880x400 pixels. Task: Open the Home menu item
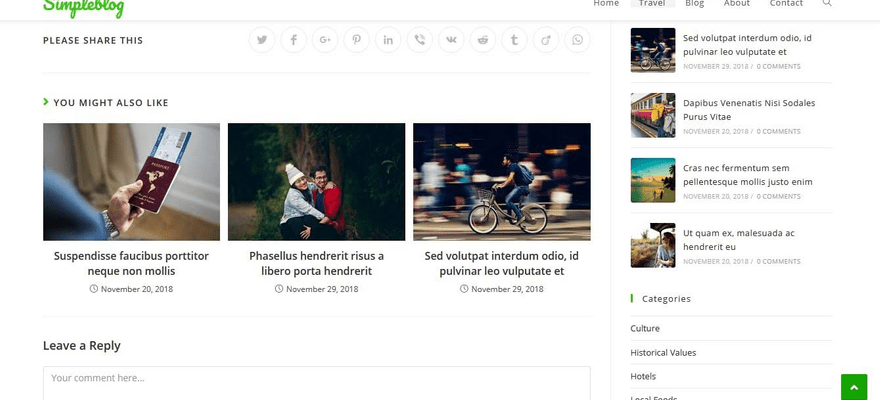coord(606,3)
